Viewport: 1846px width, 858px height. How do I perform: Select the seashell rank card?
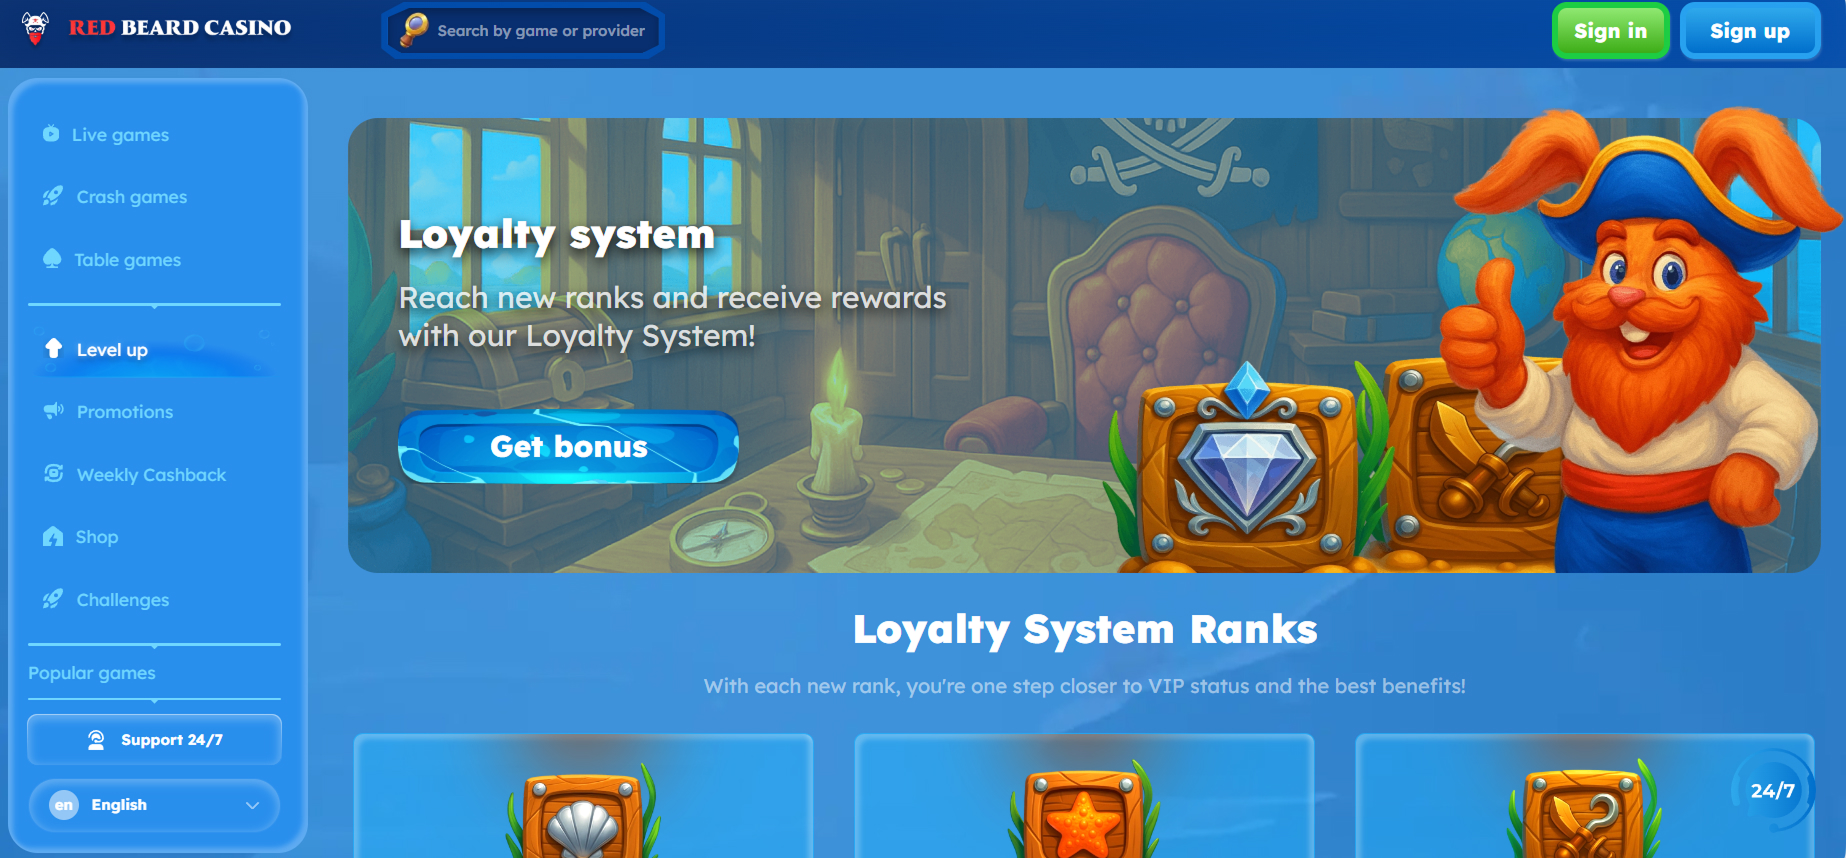(583, 796)
